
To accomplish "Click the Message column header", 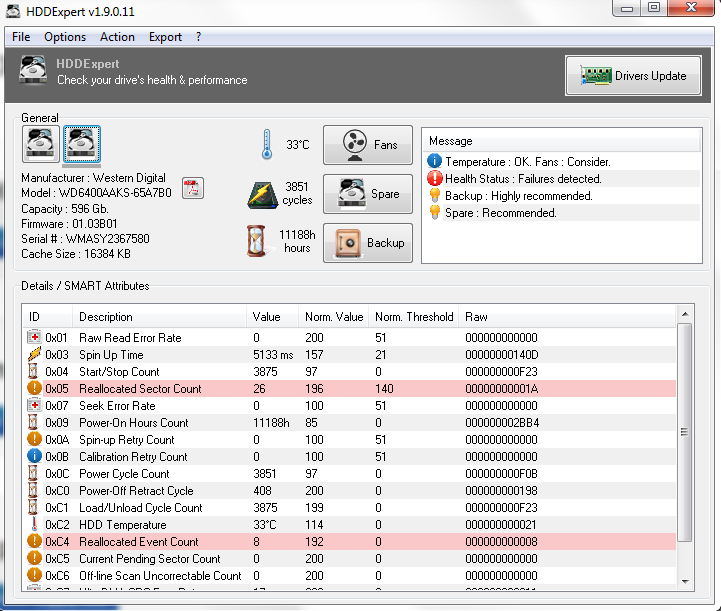I will click(x=562, y=141).
